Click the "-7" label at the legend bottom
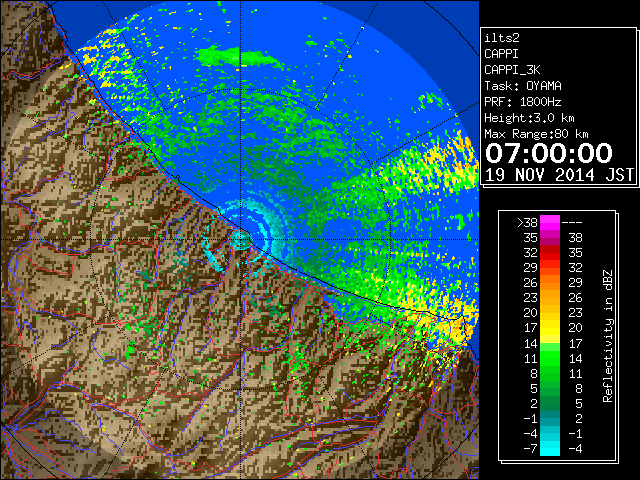 (x=530, y=449)
